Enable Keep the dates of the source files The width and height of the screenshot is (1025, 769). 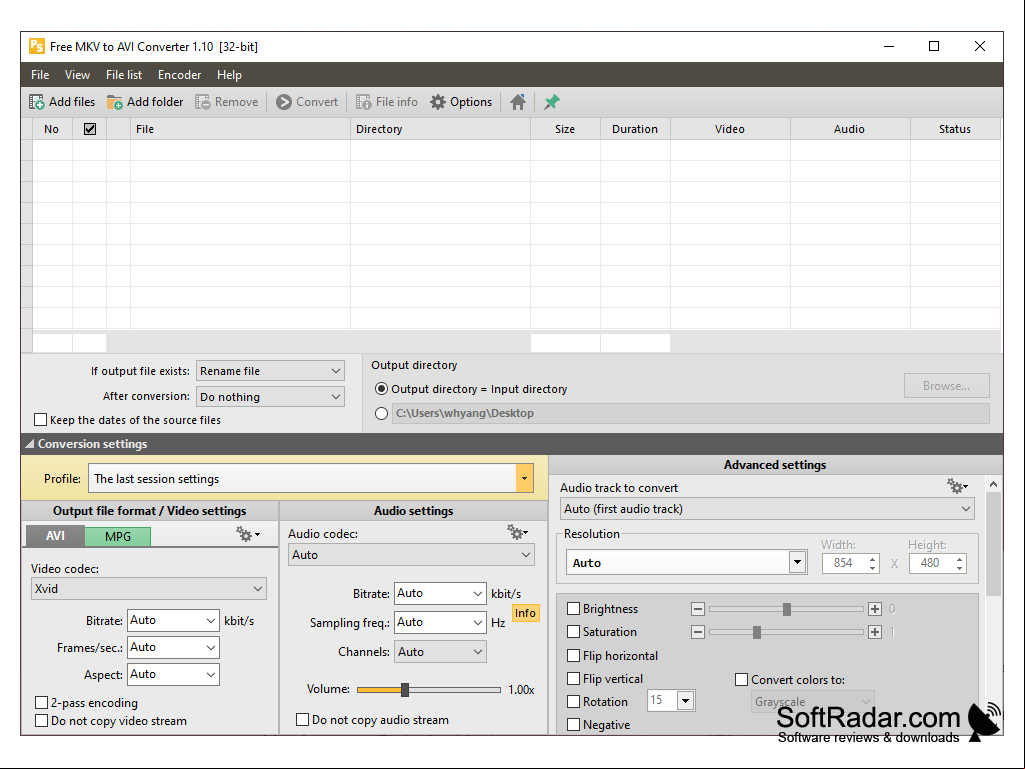[x=41, y=420]
